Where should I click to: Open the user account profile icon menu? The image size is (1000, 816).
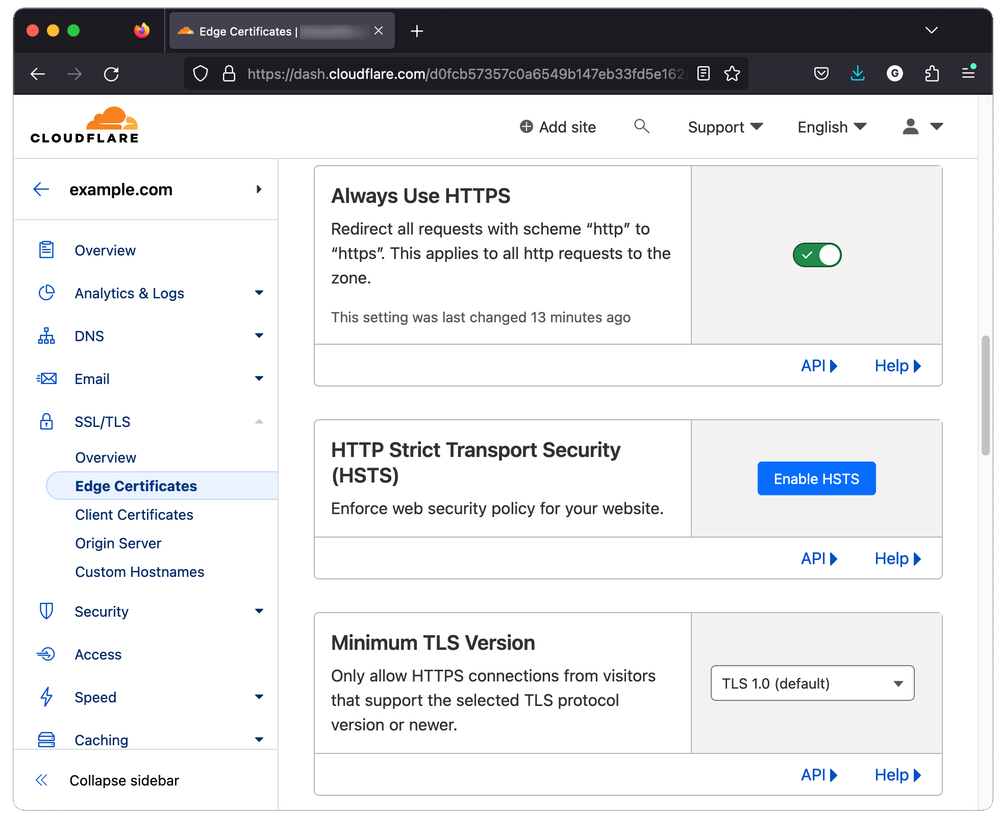[x=922, y=127]
